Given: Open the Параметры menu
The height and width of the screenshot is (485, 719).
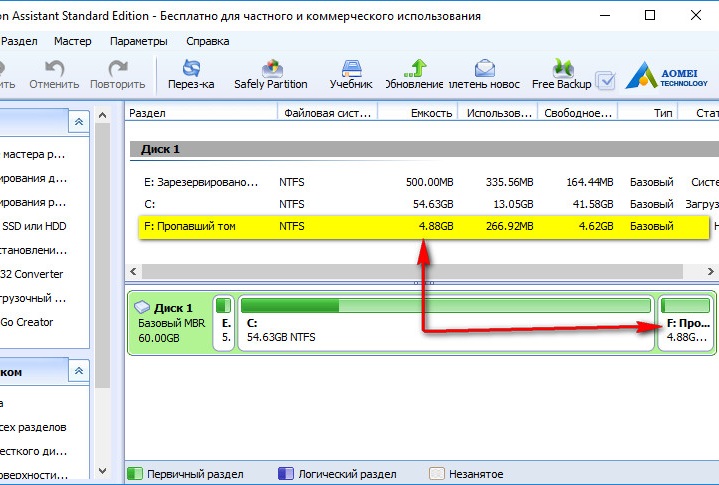Looking at the screenshot, I should (x=138, y=41).
